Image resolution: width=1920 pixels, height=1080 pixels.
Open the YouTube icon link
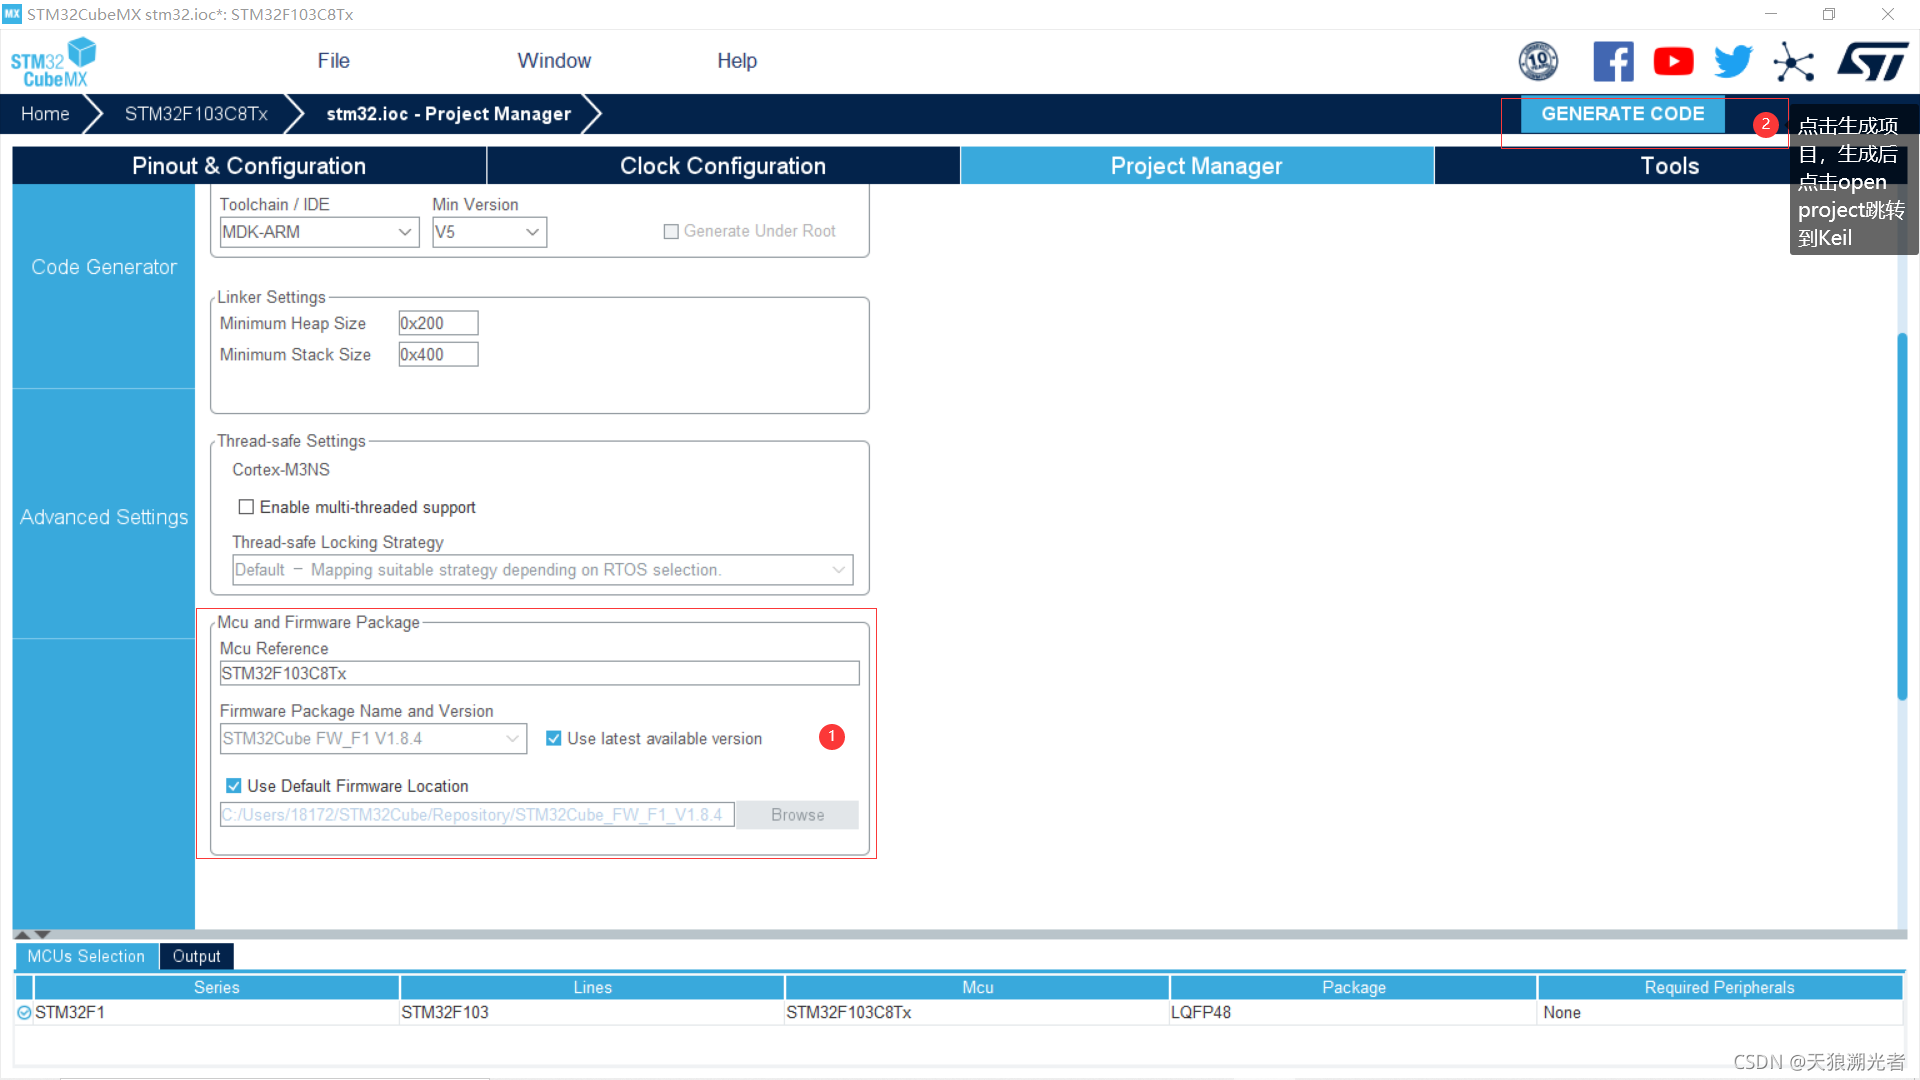coord(1673,62)
